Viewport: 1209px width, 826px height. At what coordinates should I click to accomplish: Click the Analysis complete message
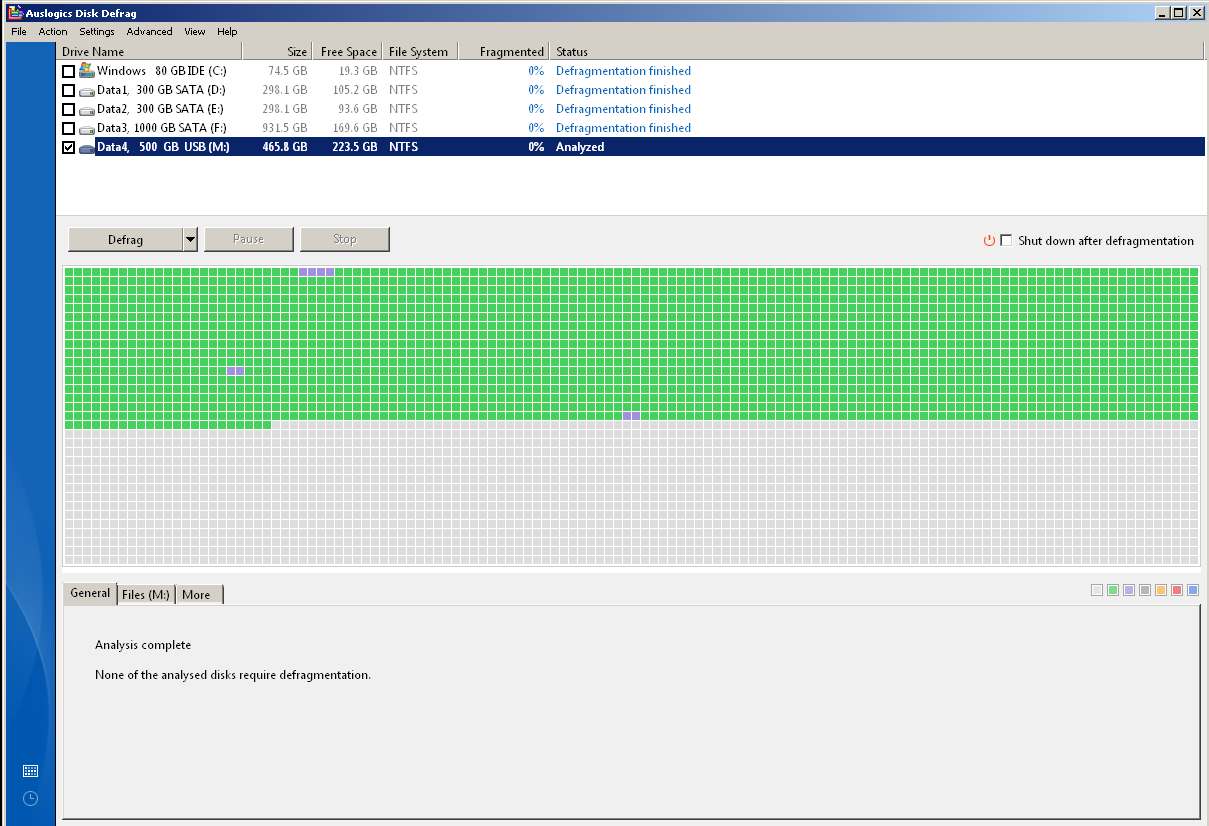tap(143, 645)
